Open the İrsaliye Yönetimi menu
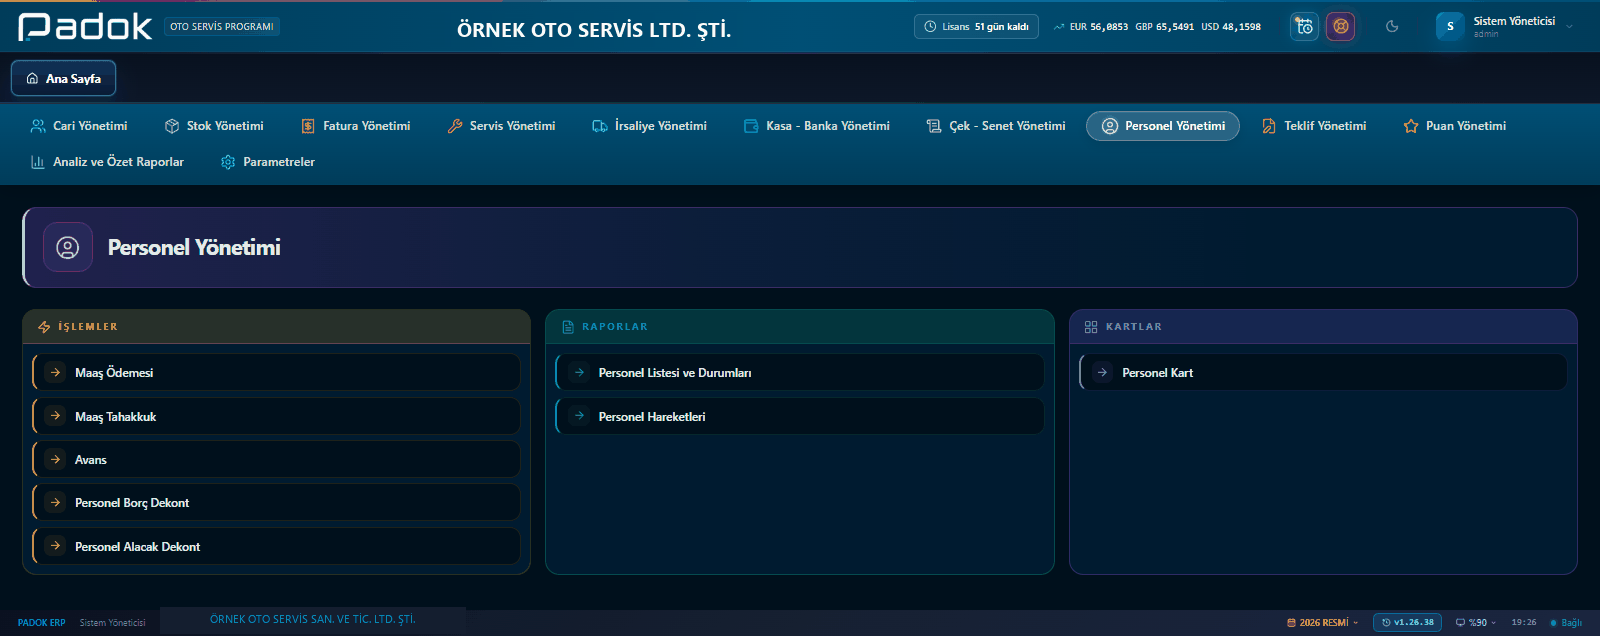 click(x=649, y=126)
